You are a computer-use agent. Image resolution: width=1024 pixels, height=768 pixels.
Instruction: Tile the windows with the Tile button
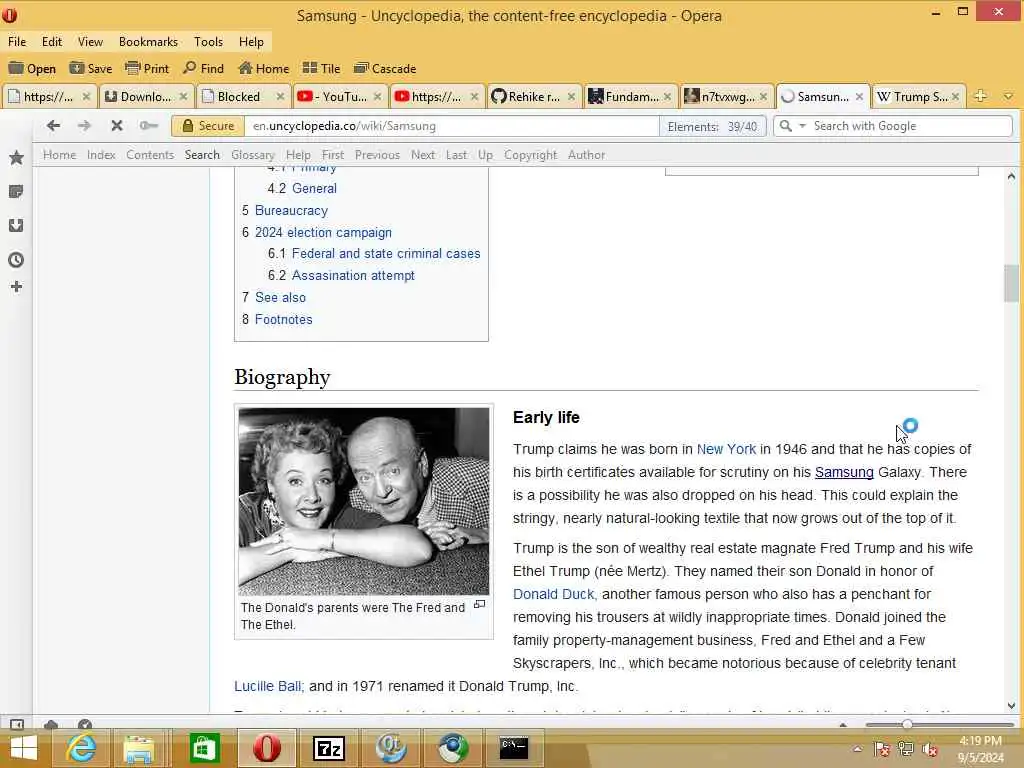[321, 69]
